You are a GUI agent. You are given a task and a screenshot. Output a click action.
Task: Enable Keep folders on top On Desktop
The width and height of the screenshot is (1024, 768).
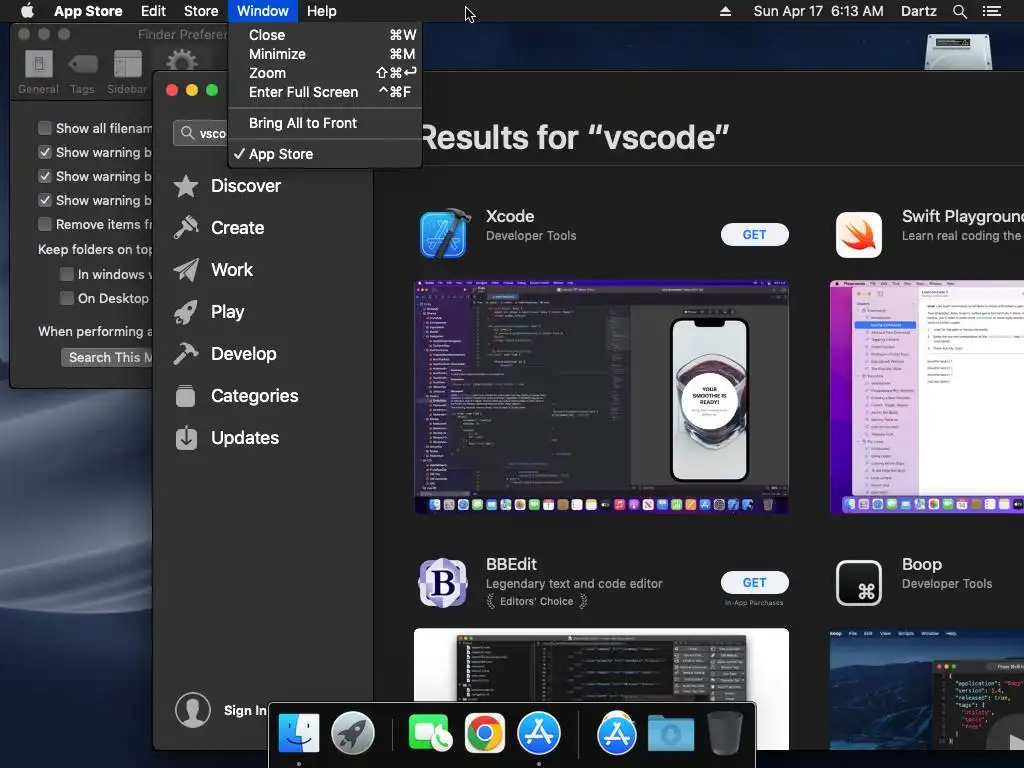pos(67,298)
